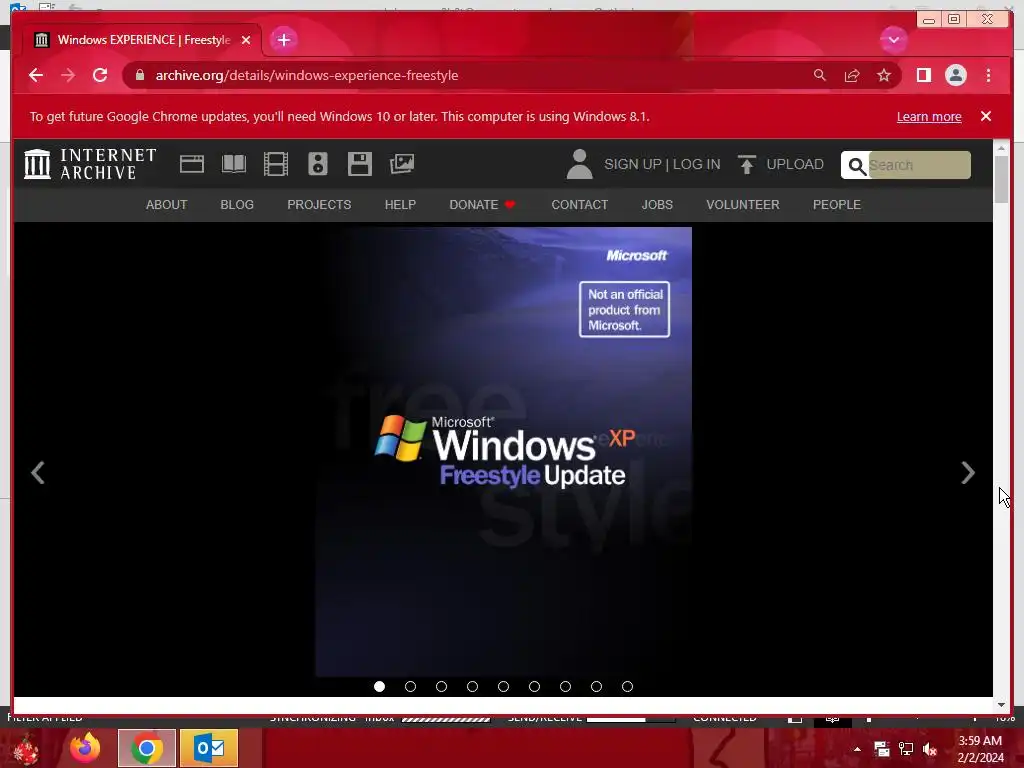Share this page icon in address bar
1024x768 pixels.
coord(852,75)
